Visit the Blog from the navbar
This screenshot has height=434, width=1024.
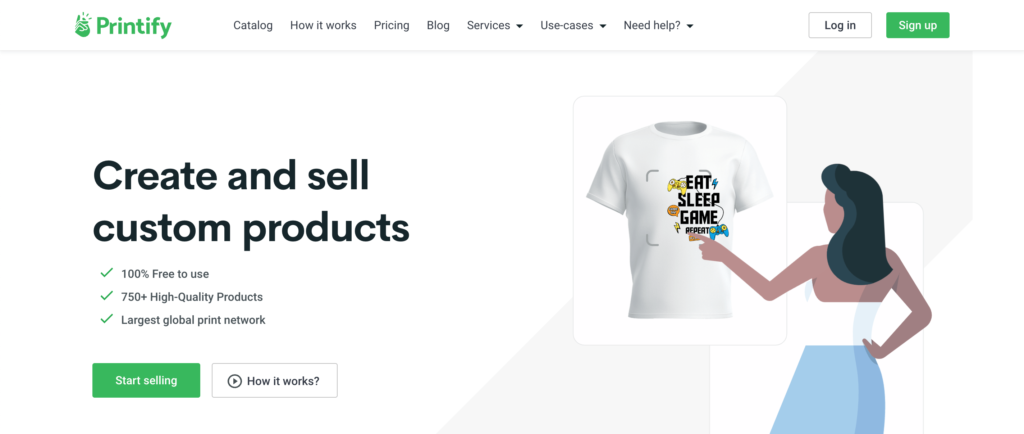pos(438,26)
